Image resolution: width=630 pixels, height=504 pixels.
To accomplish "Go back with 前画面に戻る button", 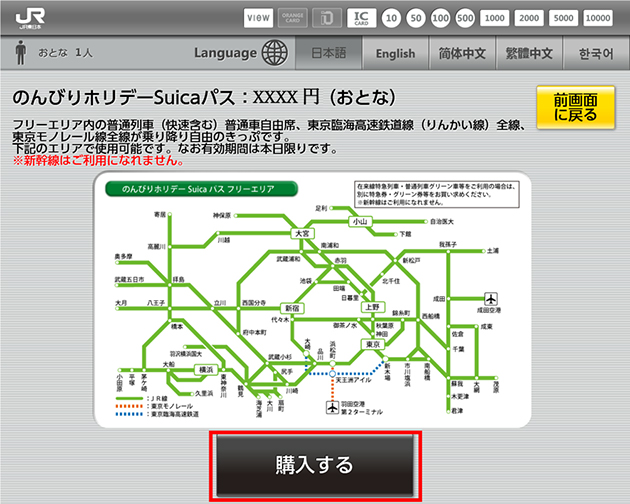I will point(575,107).
